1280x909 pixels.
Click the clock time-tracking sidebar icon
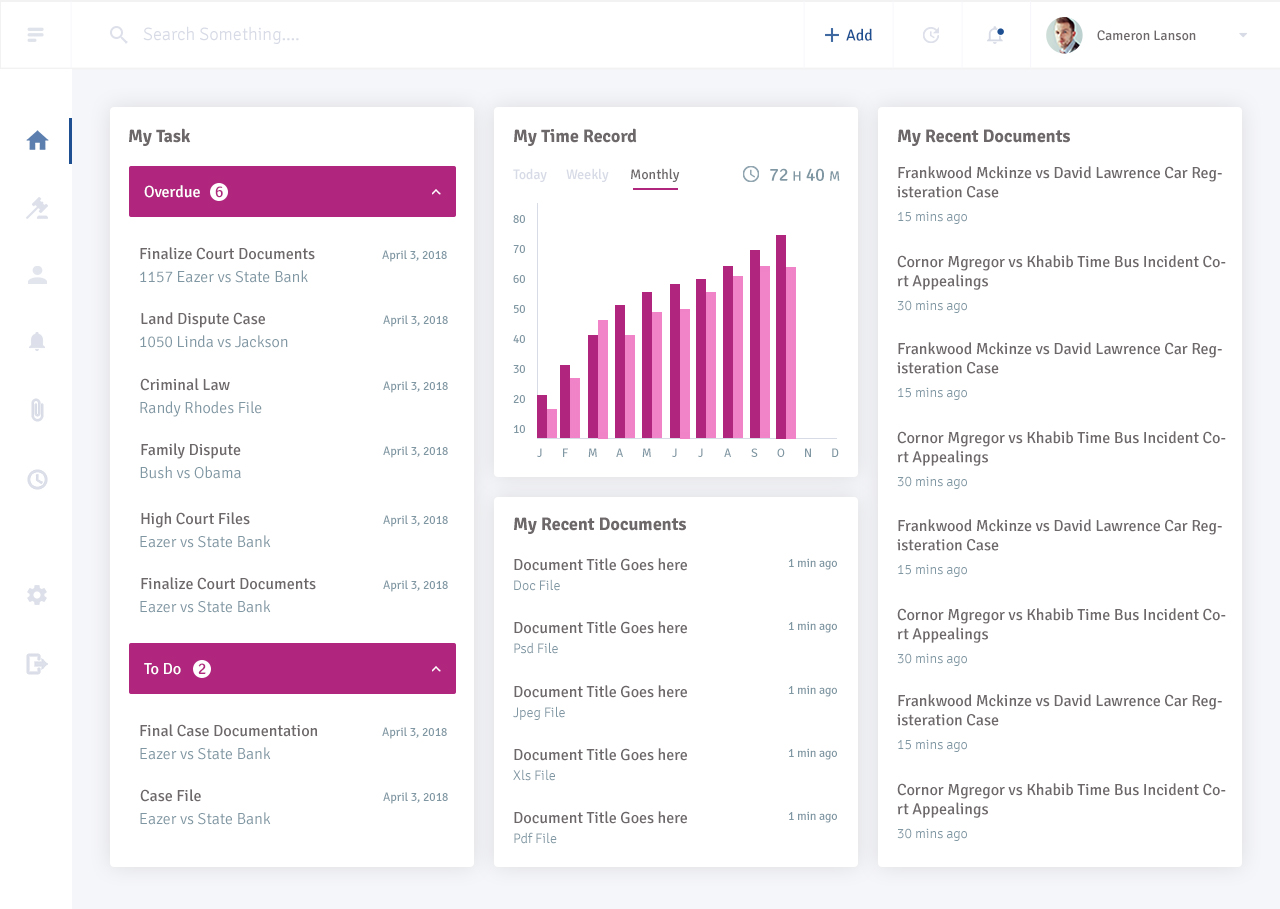coord(37,479)
